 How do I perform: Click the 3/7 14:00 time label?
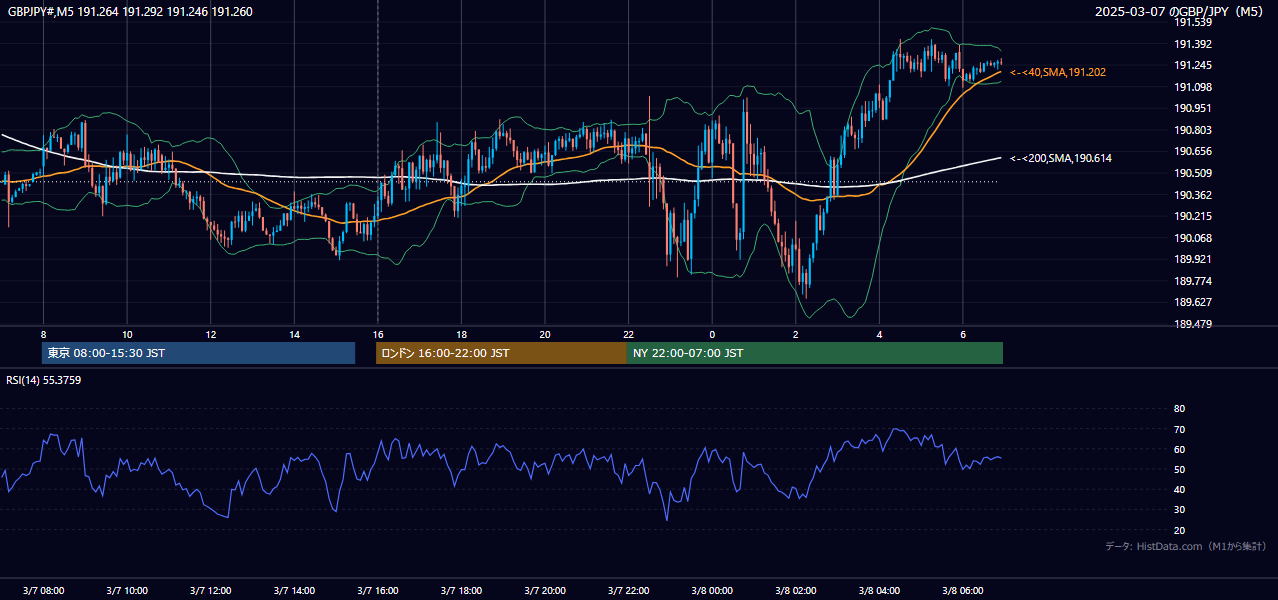(x=294, y=591)
